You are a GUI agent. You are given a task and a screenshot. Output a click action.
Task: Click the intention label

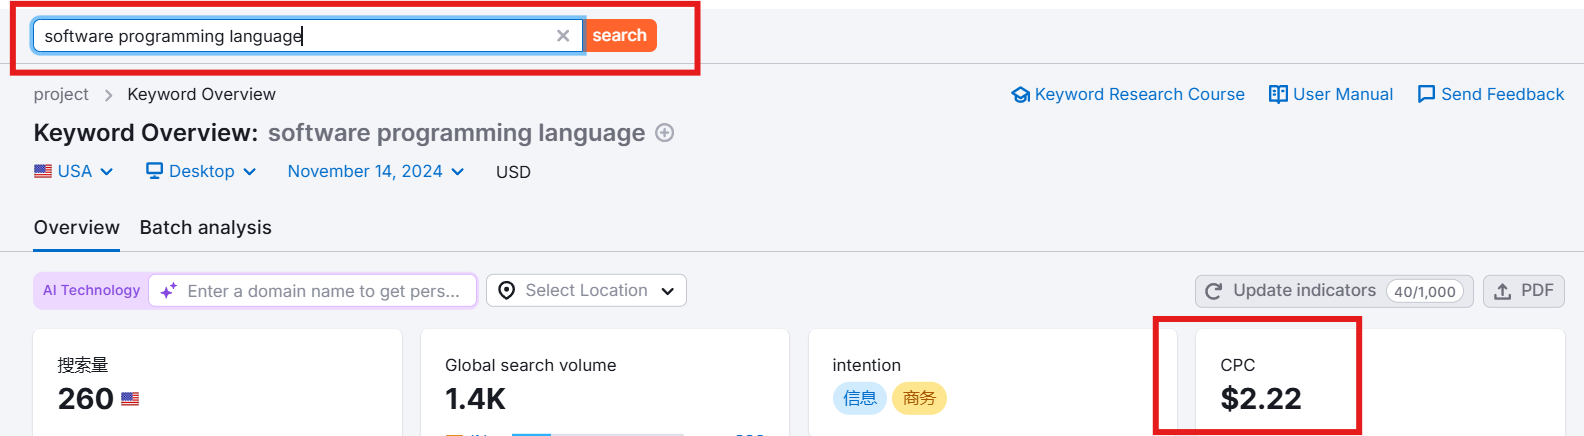tap(867, 365)
